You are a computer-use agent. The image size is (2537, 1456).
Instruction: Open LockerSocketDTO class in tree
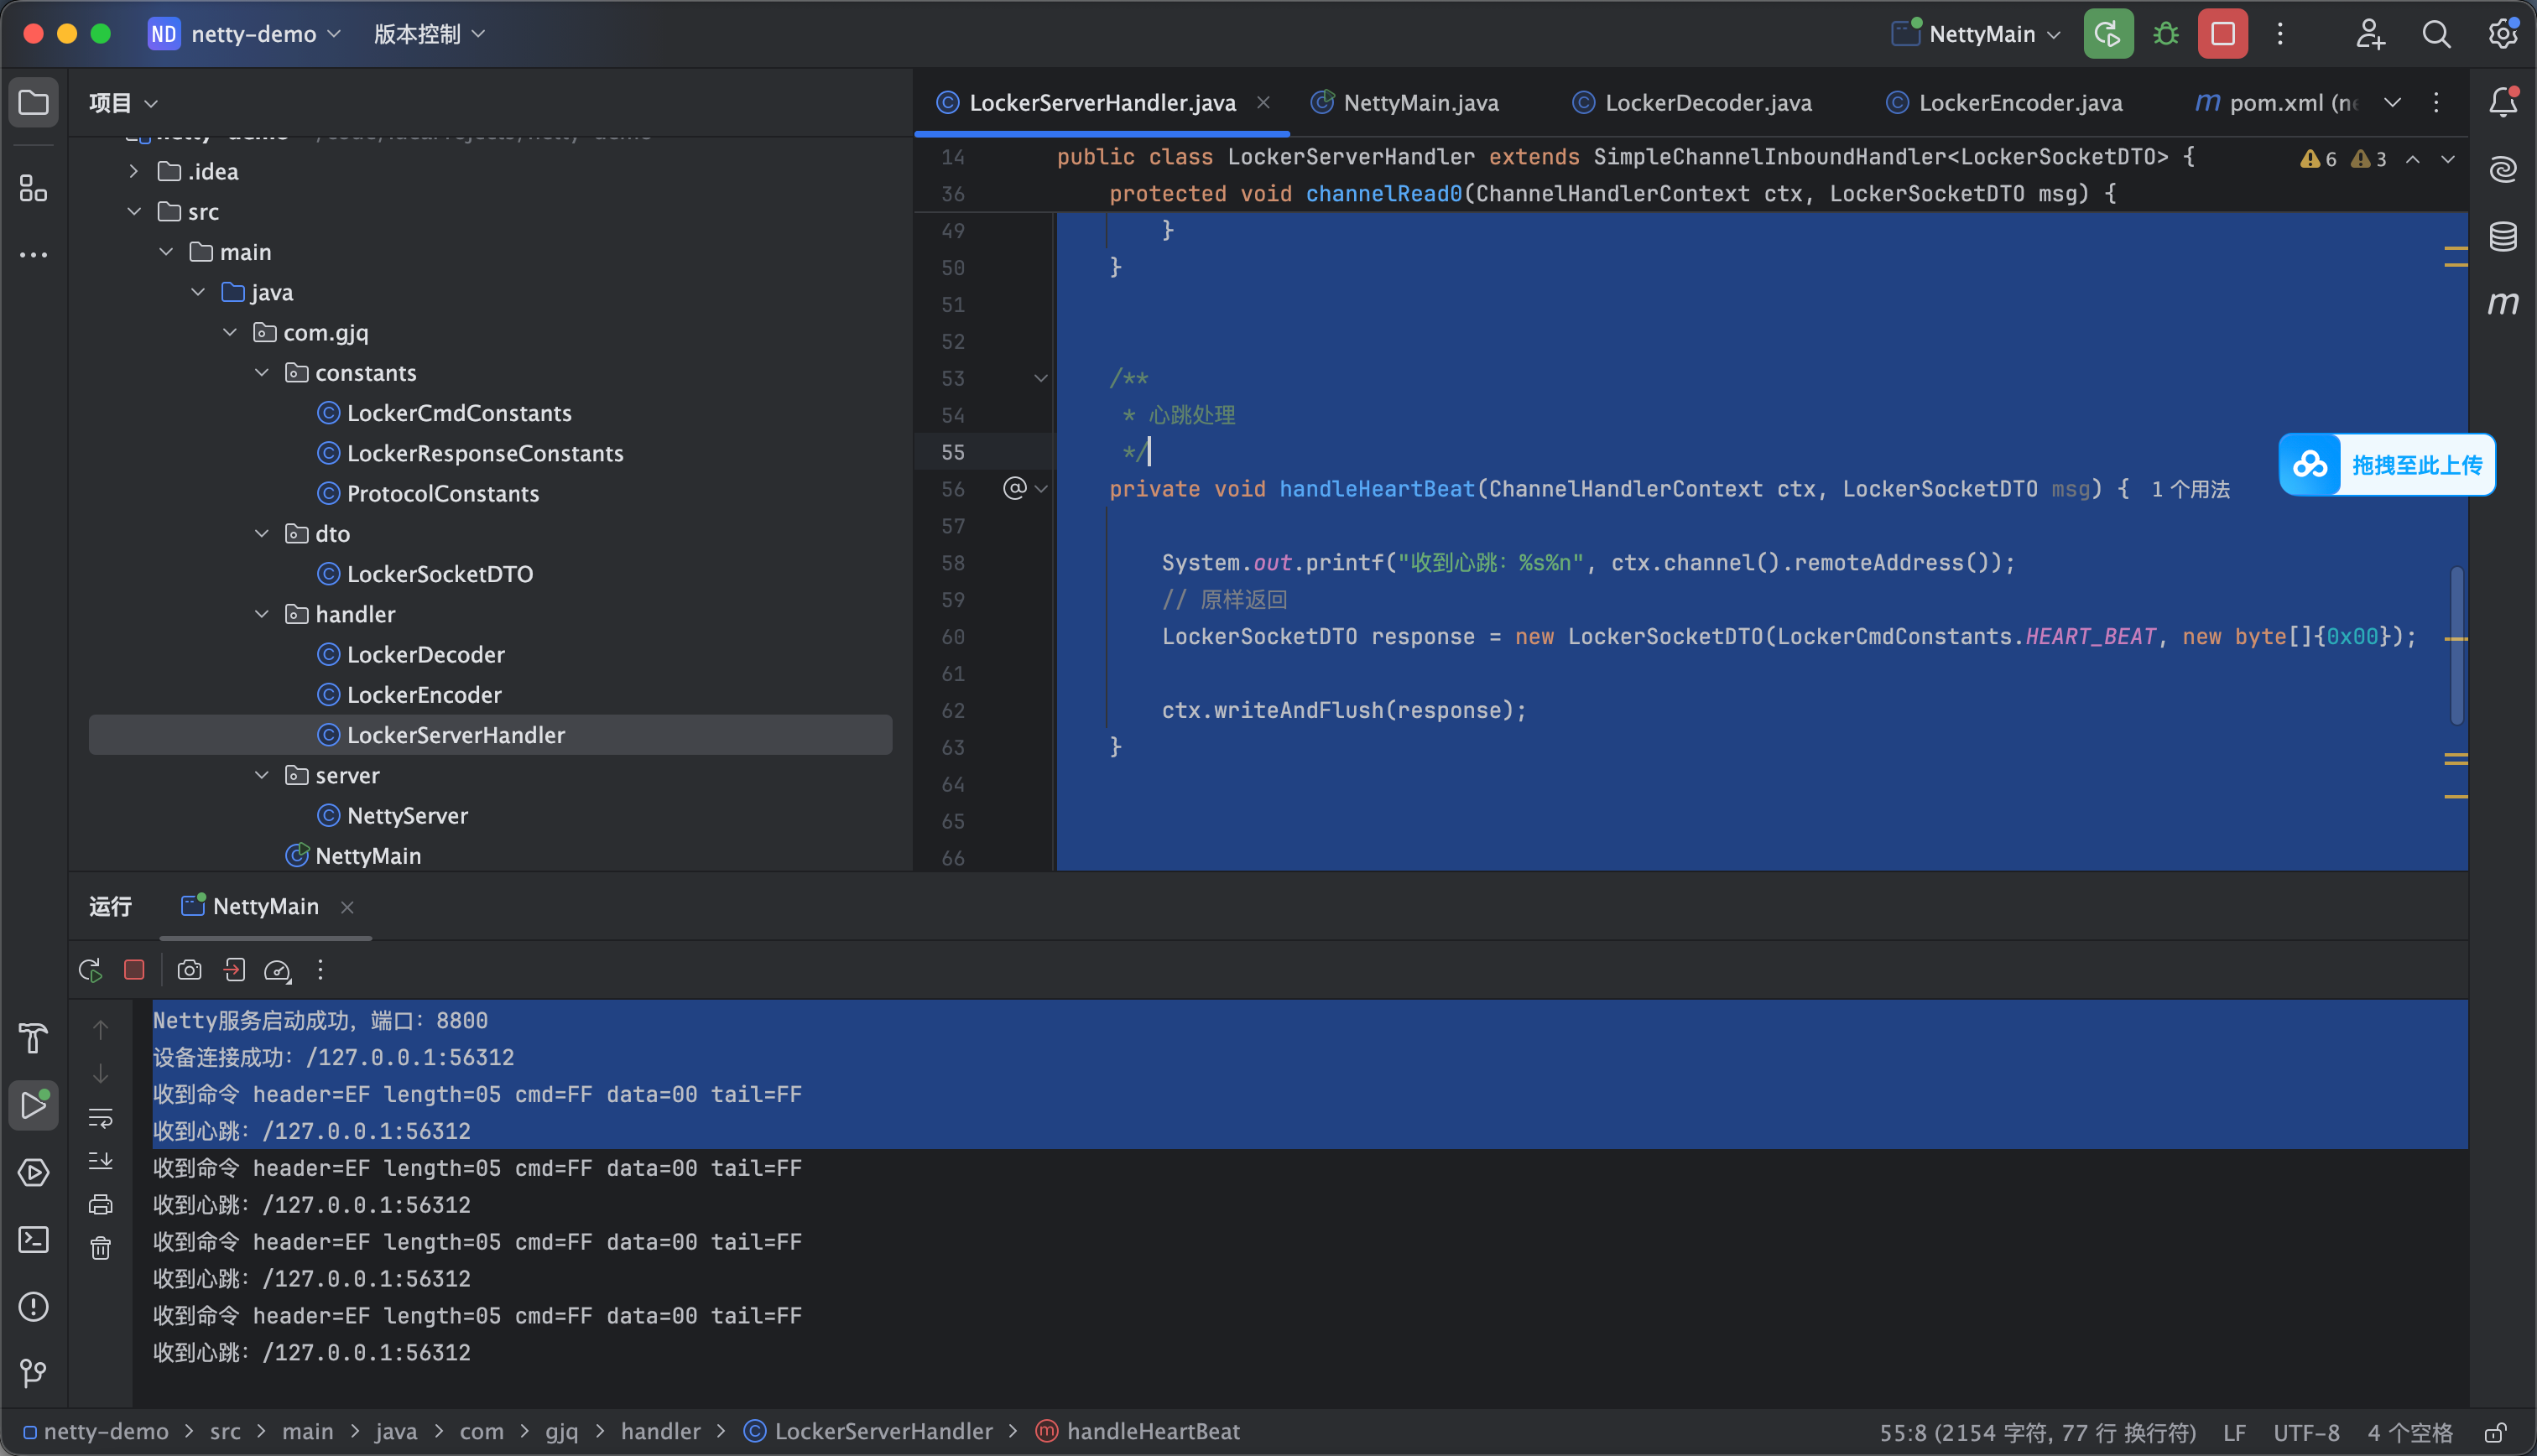click(x=440, y=574)
